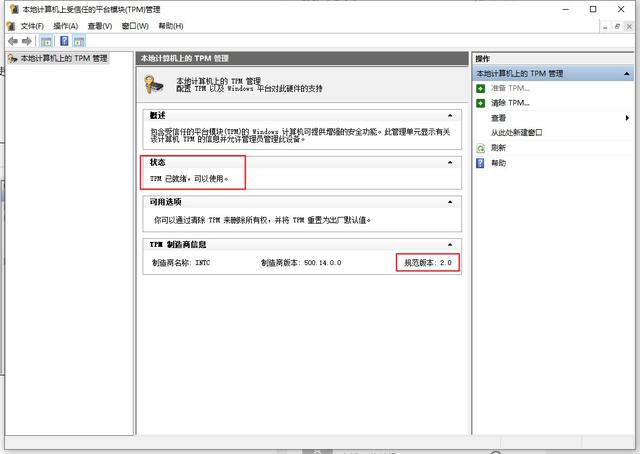This screenshot has height=454, width=640.
Task: Toggle the console tree pane toolbar icon
Action: (46, 41)
